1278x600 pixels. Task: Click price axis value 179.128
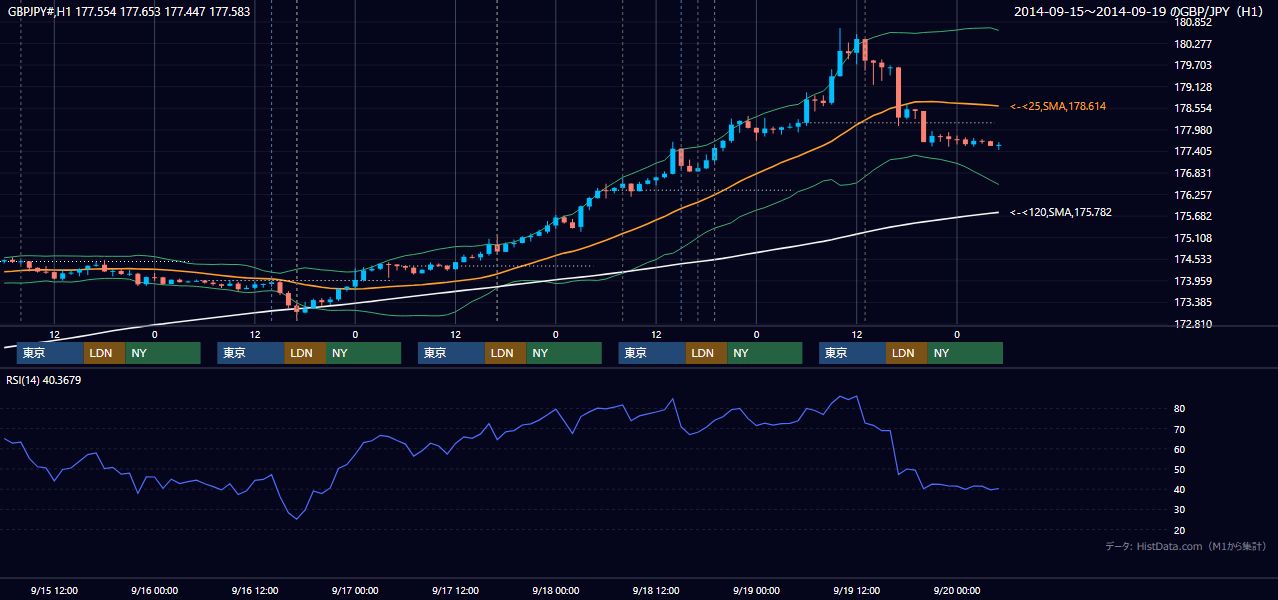pos(1193,87)
